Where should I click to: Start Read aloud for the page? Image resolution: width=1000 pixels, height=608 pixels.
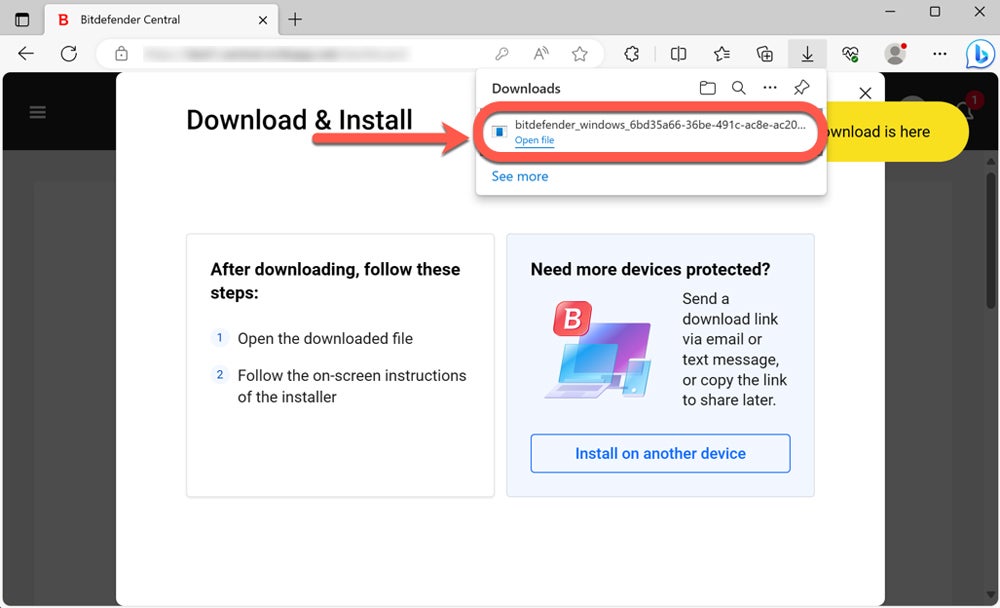pyautogui.click(x=540, y=54)
